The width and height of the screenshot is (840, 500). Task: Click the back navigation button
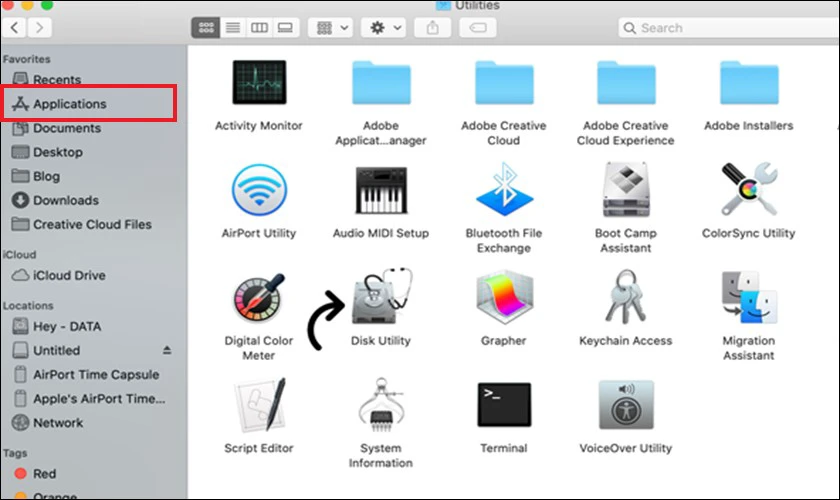(x=14, y=28)
